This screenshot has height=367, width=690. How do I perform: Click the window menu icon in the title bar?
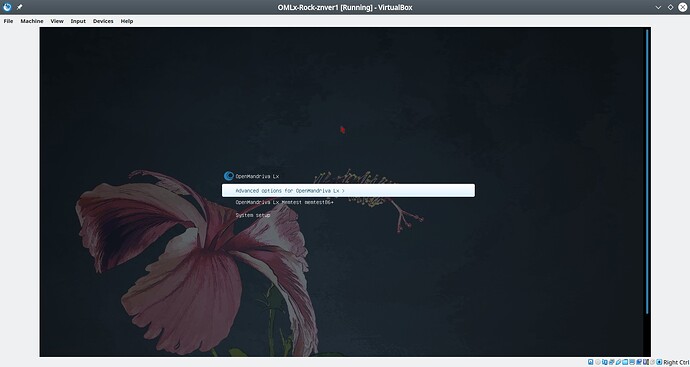click(7, 7)
